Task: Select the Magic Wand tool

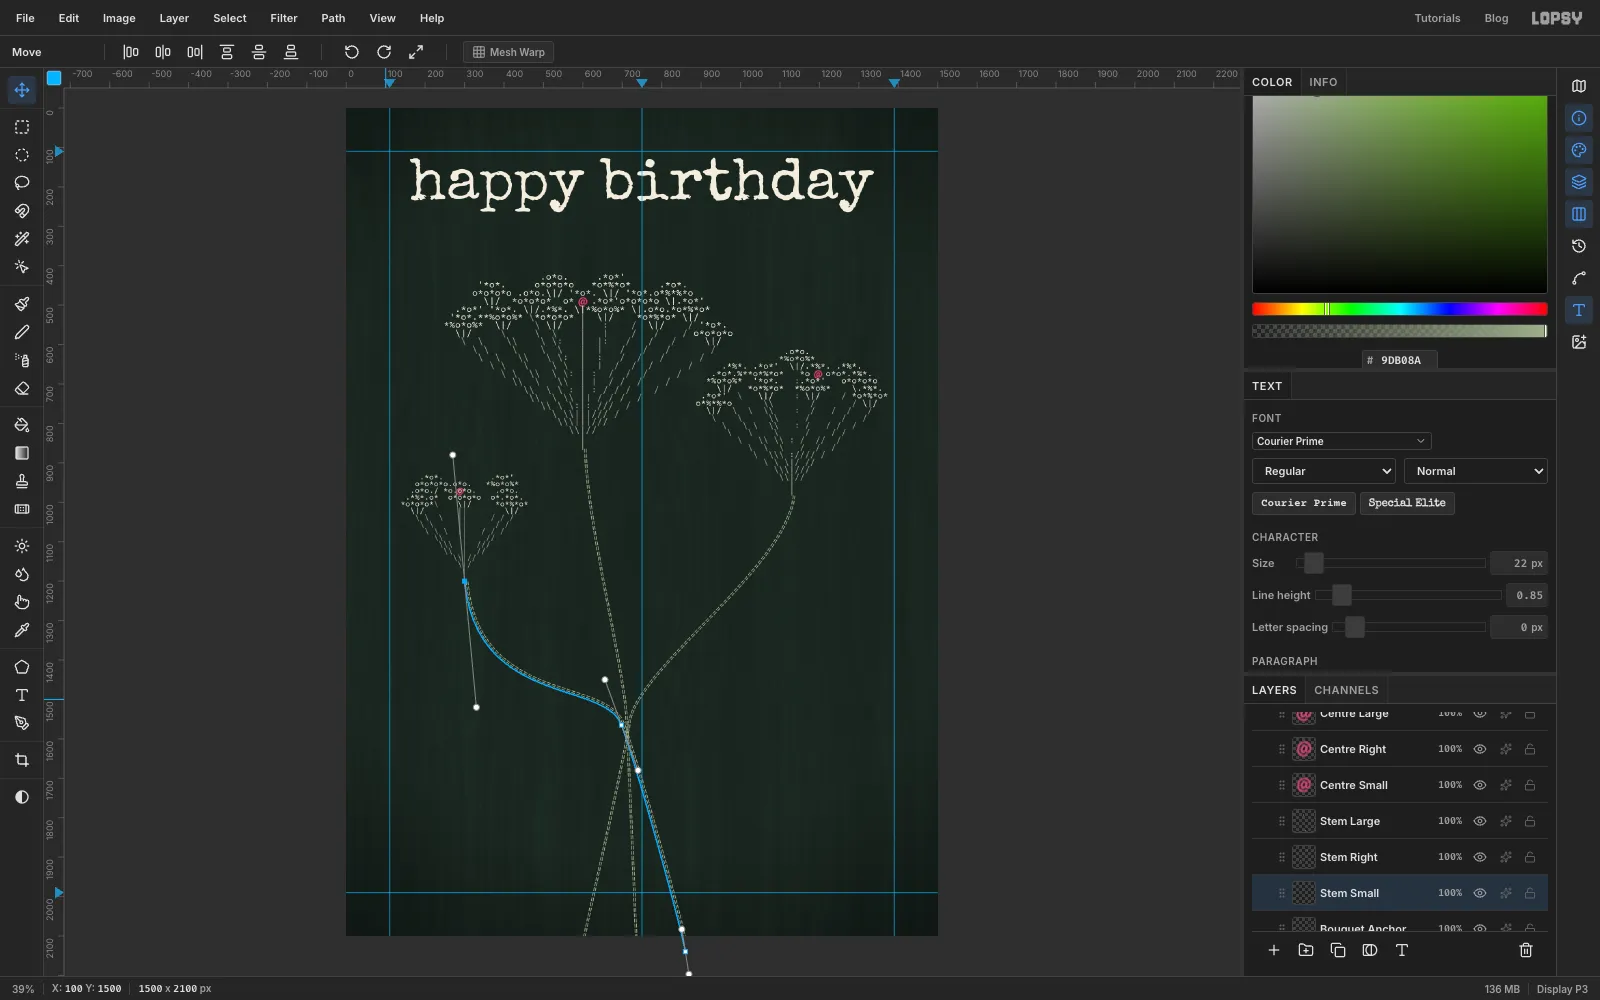Action: click(21, 239)
